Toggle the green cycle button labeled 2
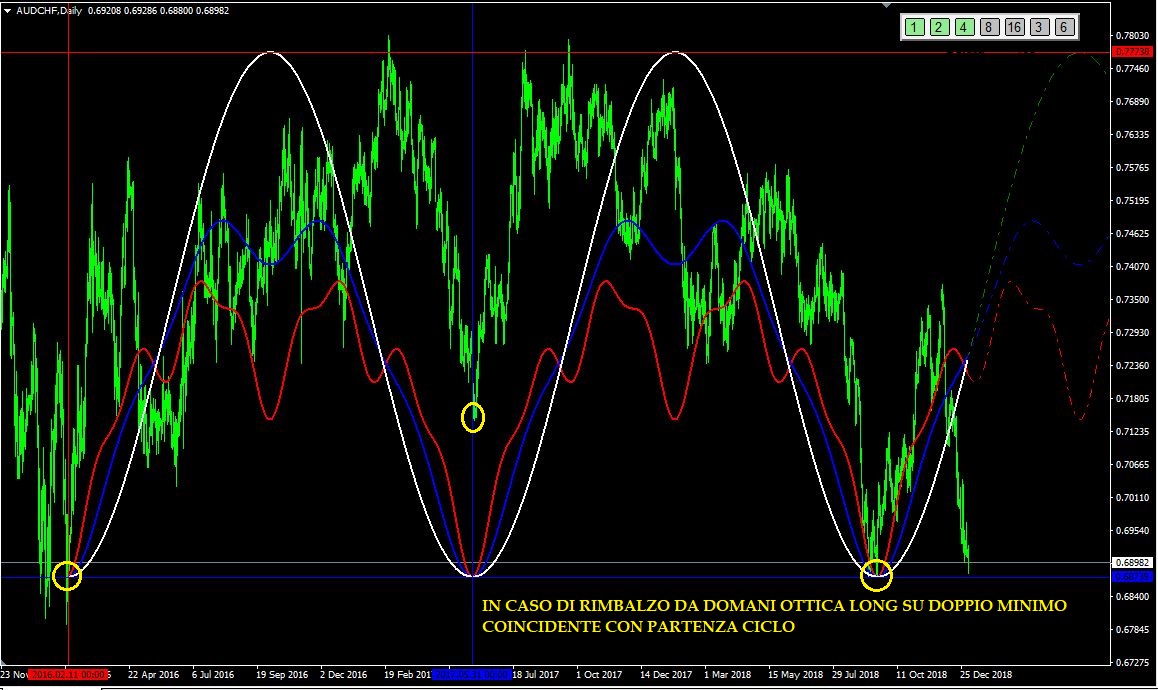The width and height of the screenshot is (1158, 690). 939,28
